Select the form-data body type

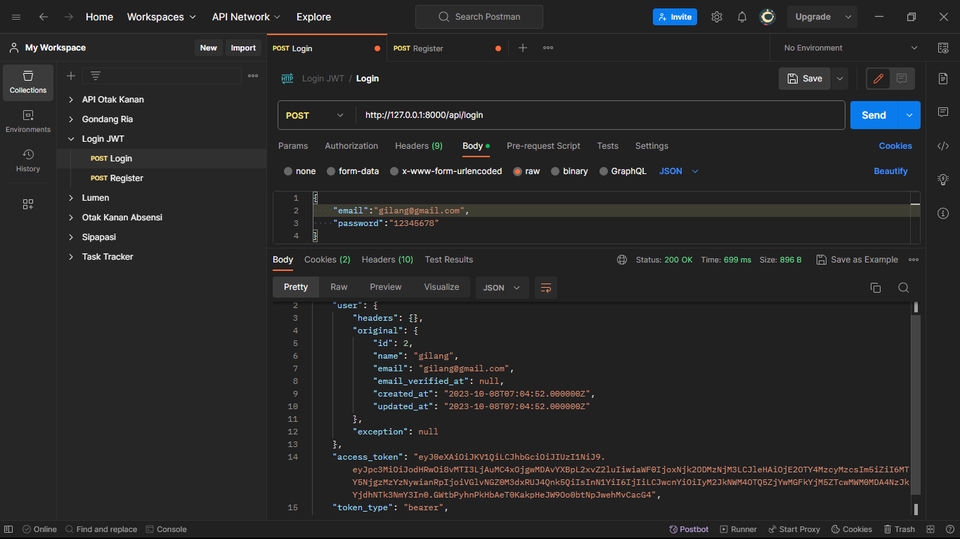coord(332,171)
